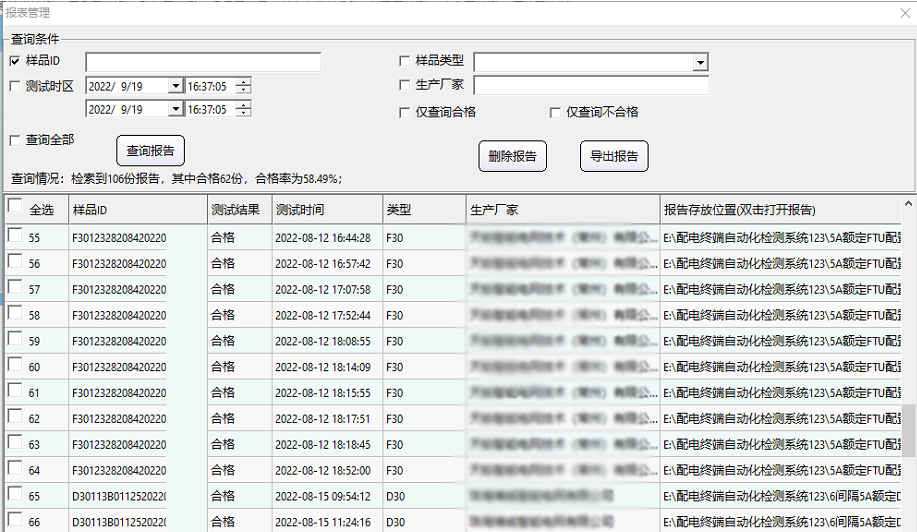Tick the 生产厂家 checkbox
Image resolution: width=917 pixels, height=532 pixels.
(405, 86)
